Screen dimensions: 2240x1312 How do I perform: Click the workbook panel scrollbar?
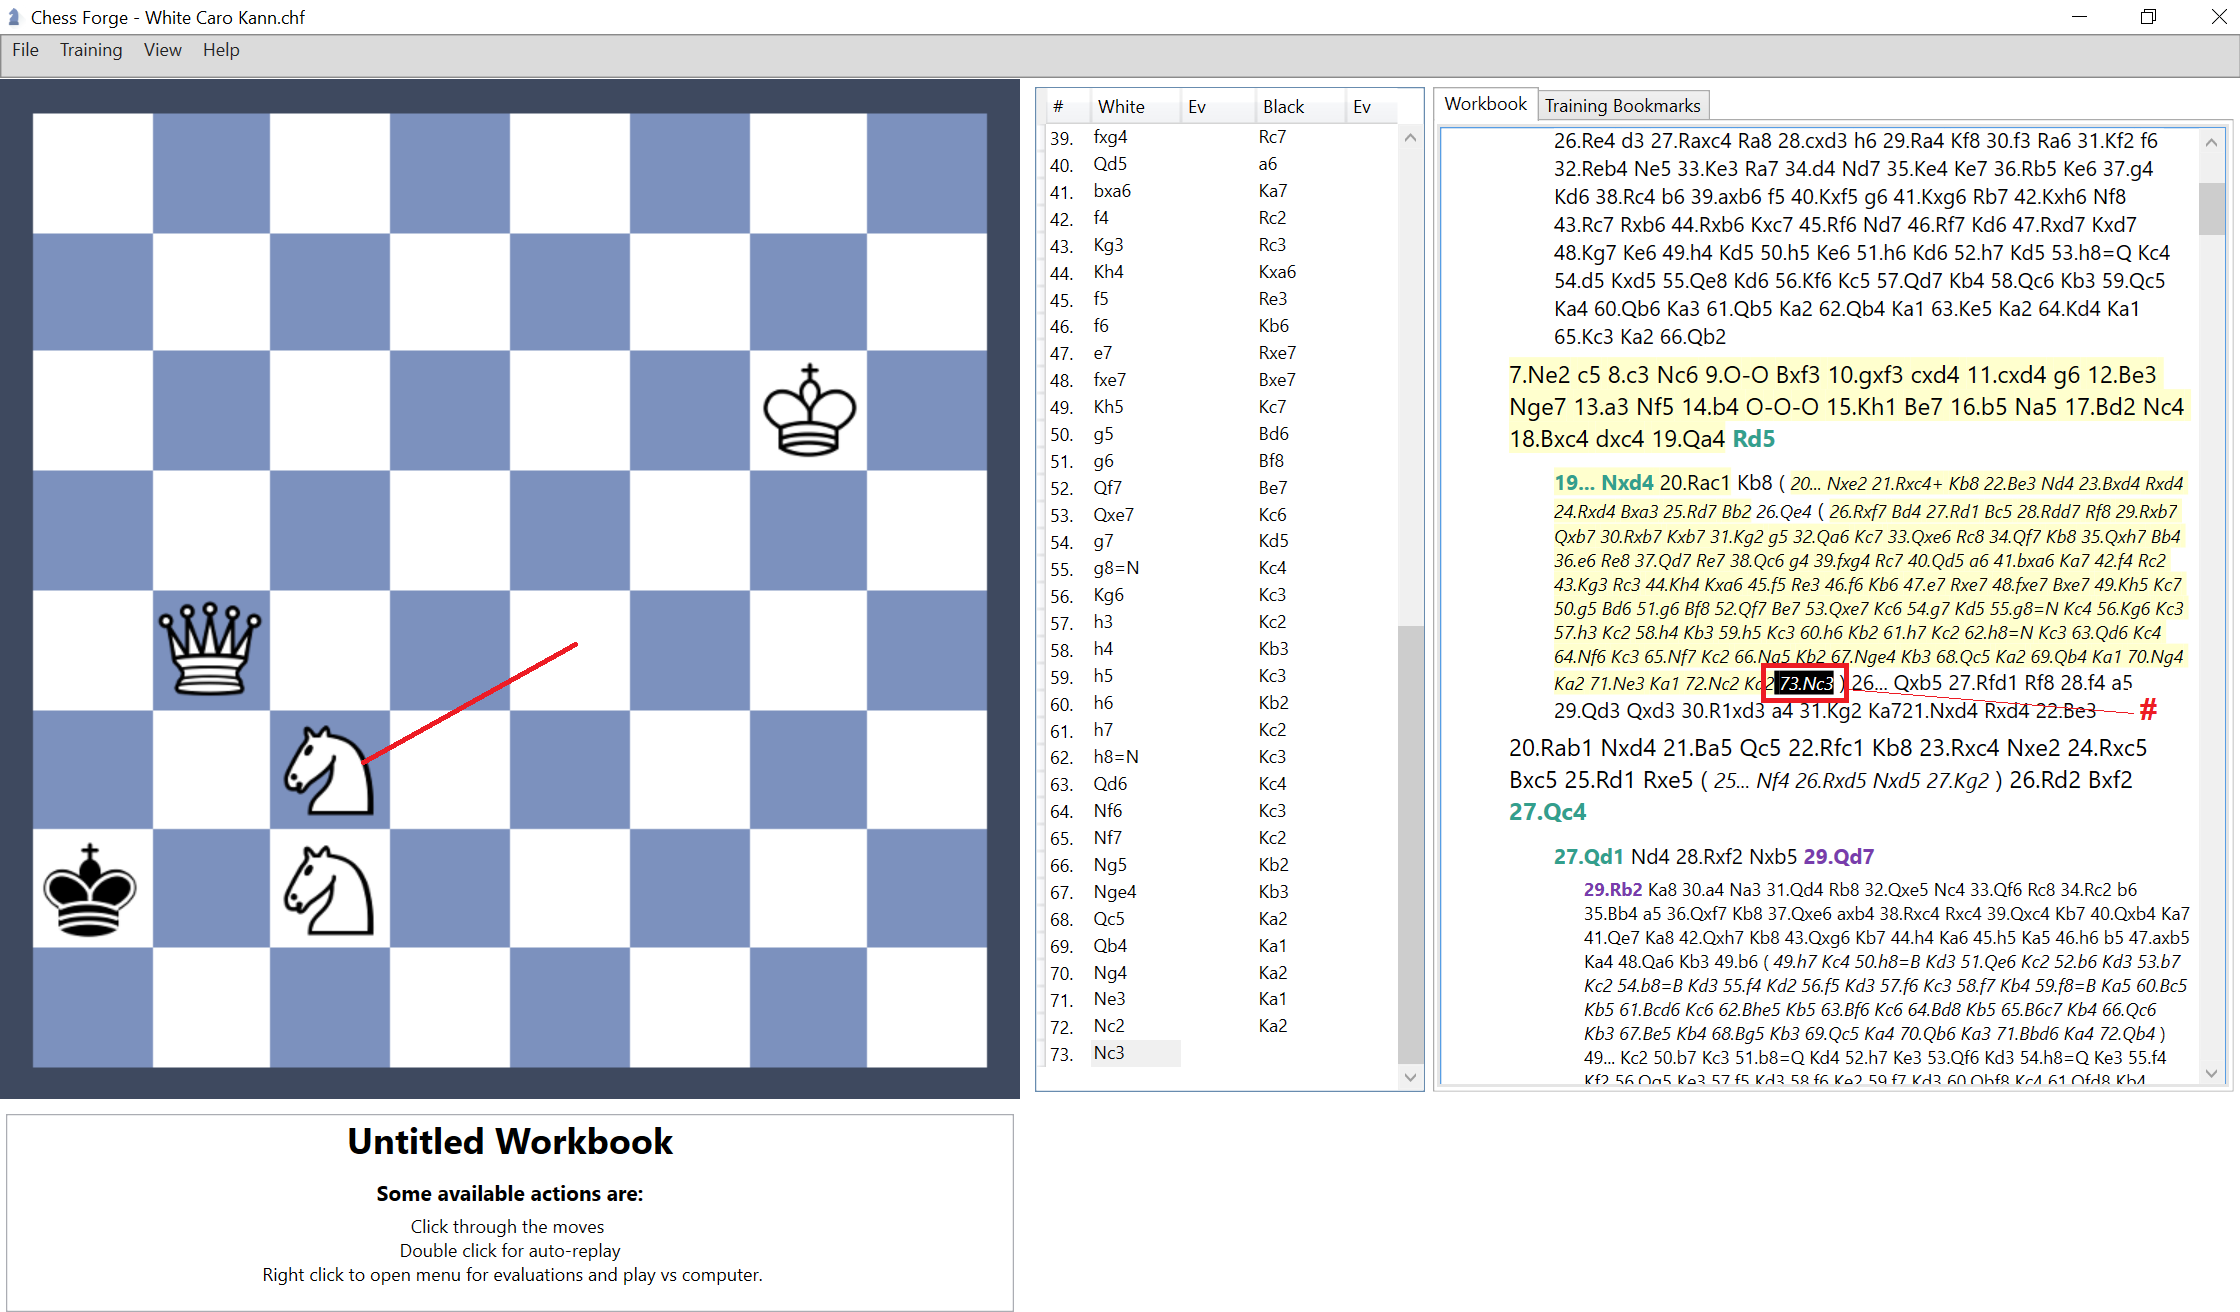(2211, 210)
